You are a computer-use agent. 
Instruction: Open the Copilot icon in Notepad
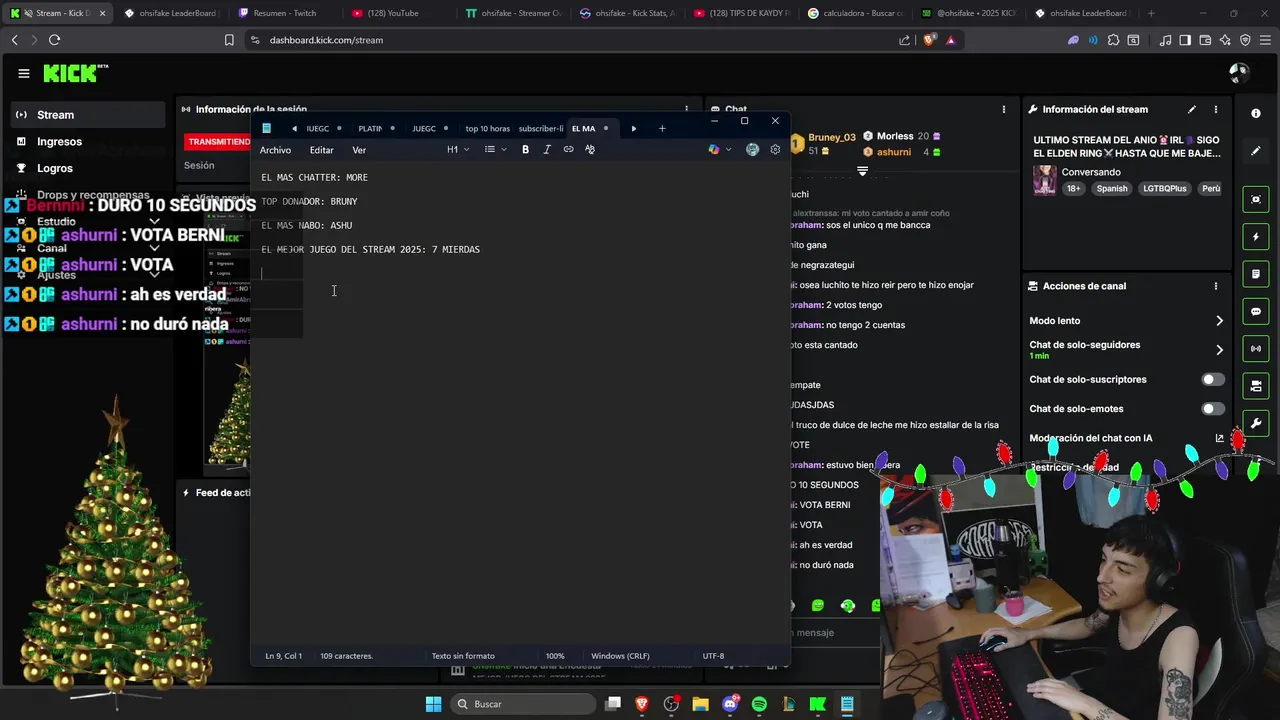pos(714,150)
